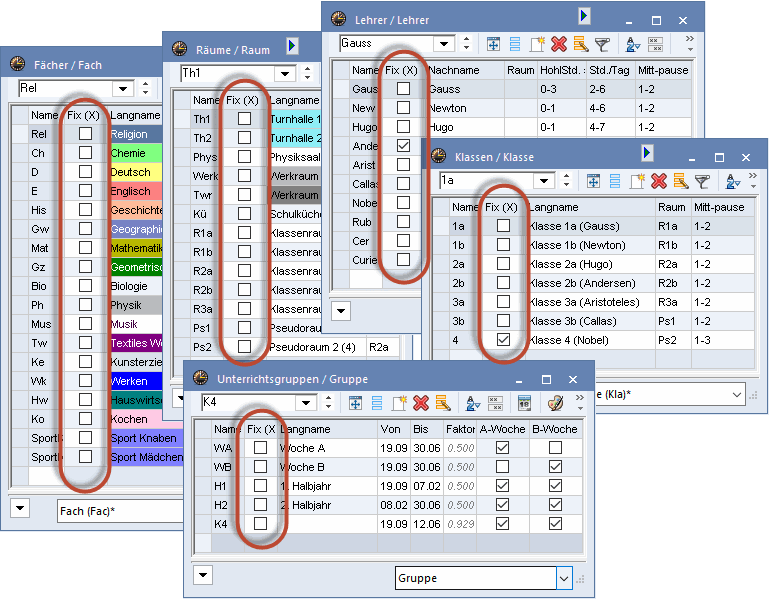
Task: Uncheck Fix (X) for teacher Ande
Action: coord(403,145)
